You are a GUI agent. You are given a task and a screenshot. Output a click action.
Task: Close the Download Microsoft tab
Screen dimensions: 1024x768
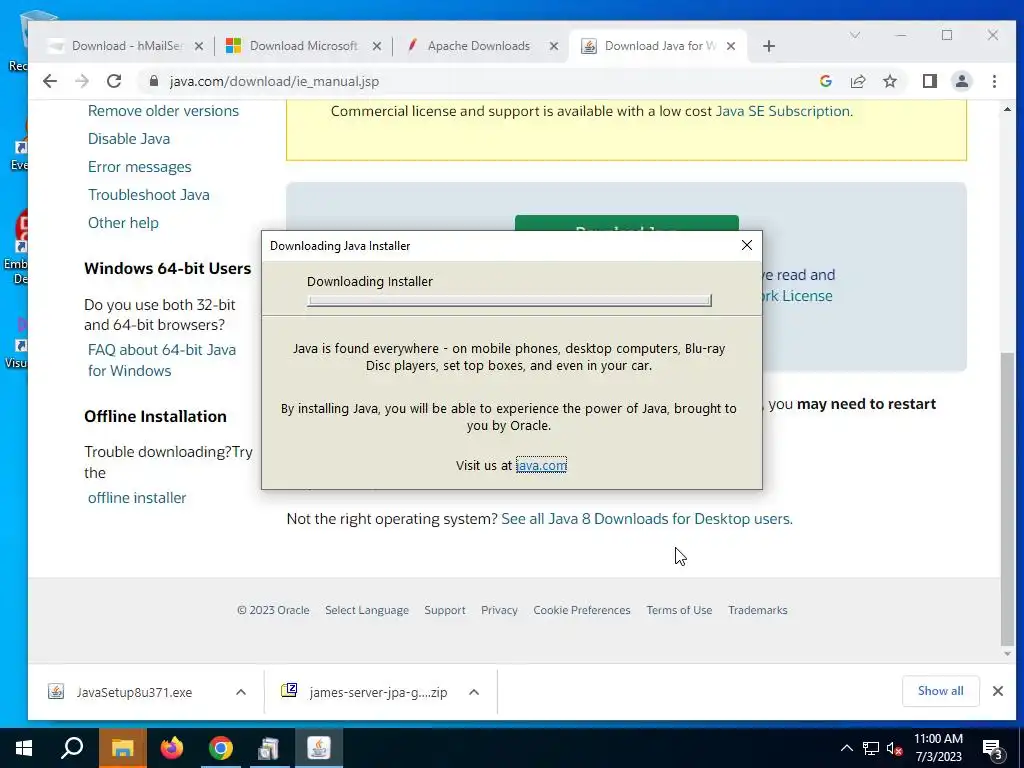[x=377, y=46]
